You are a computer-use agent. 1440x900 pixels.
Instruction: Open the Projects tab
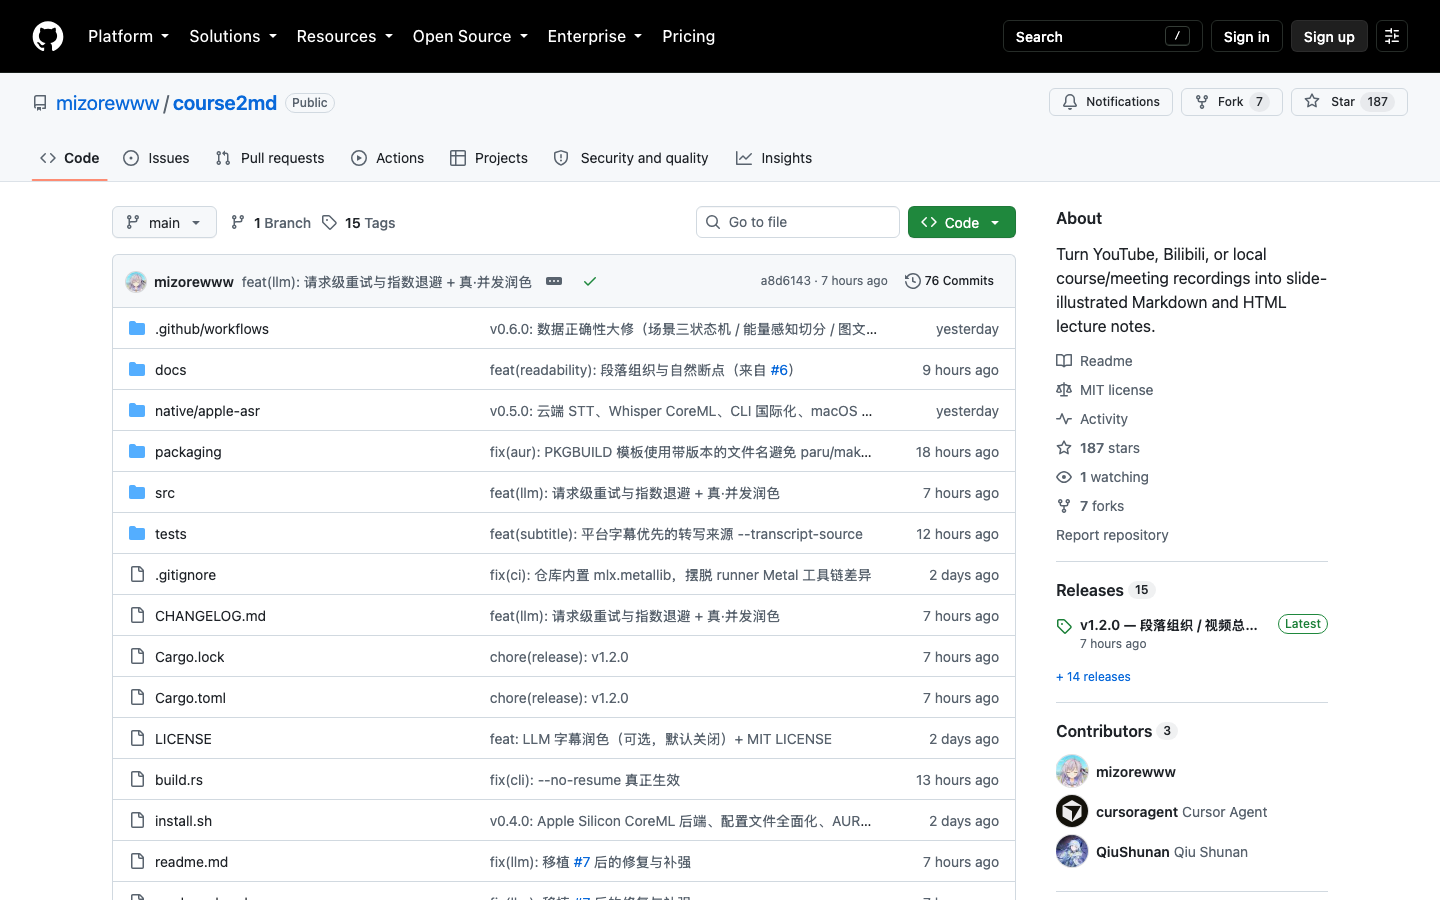489,158
